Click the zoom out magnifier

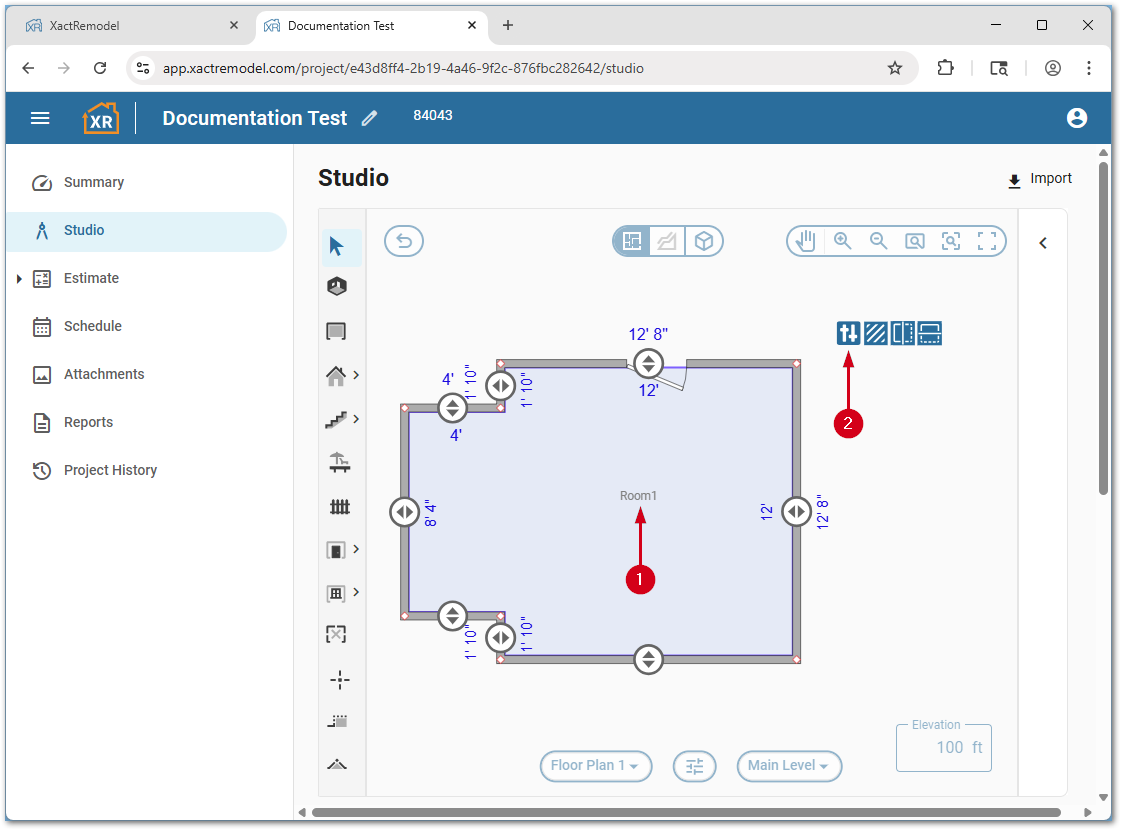click(879, 241)
